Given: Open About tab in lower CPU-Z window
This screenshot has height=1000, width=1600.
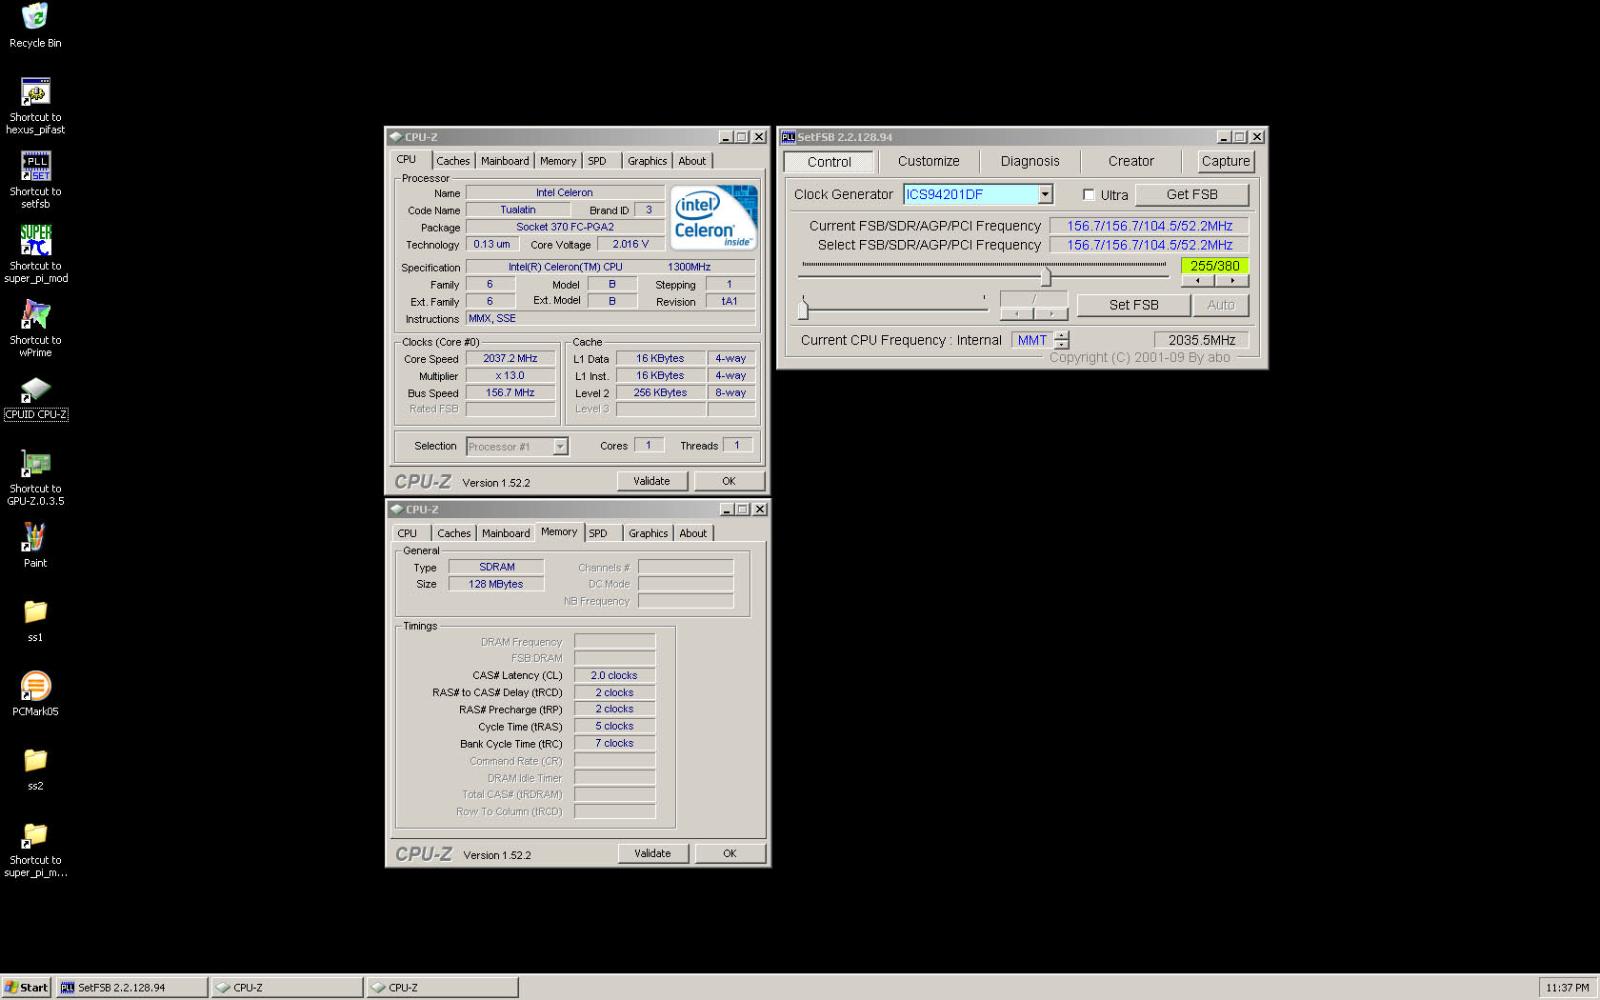Looking at the screenshot, I should [x=693, y=533].
